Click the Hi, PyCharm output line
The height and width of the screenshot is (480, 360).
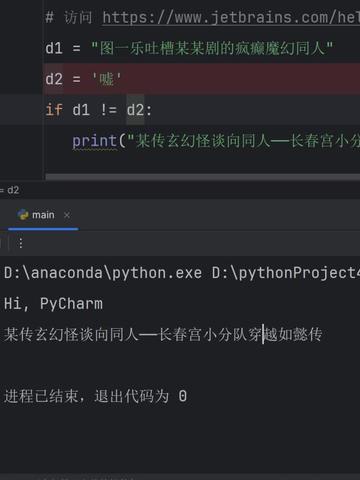[53, 304]
